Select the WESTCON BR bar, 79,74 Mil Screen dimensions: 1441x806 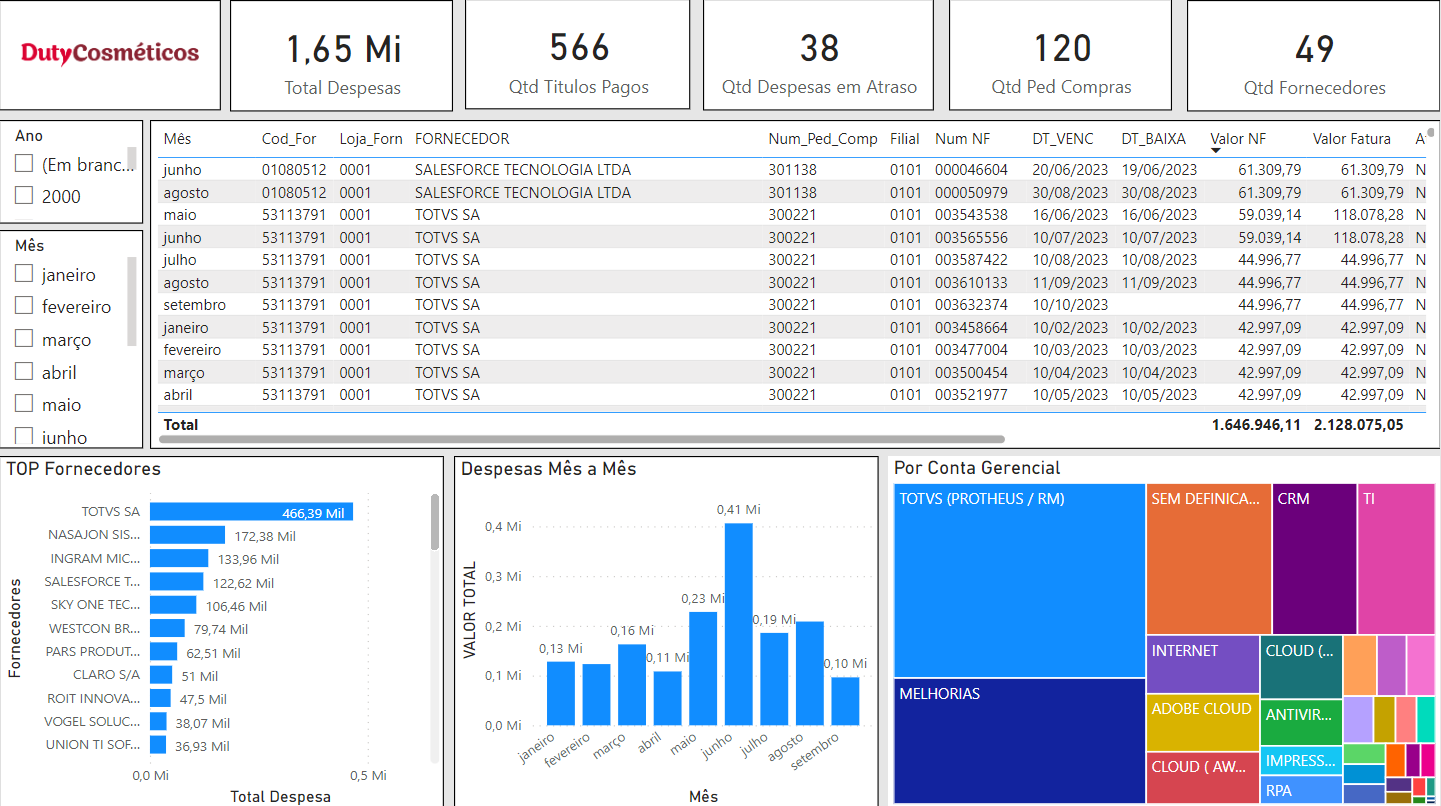[x=167, y=628]
